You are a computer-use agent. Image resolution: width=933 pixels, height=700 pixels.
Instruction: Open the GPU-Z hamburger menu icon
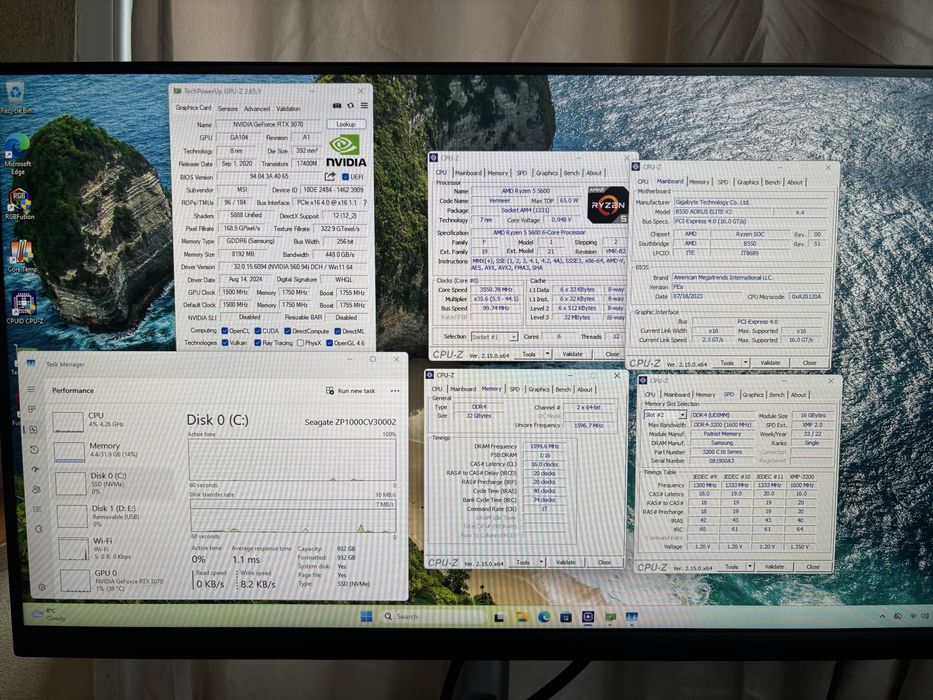coord(364,106)
